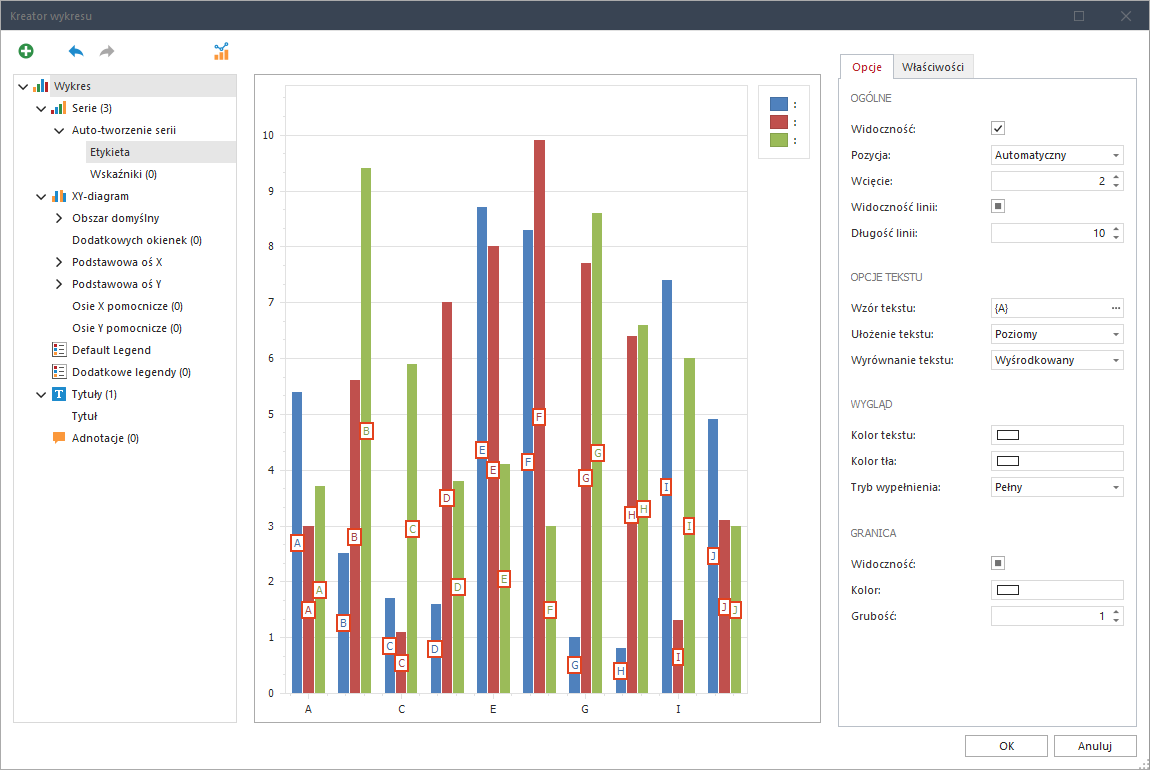This screenshot has height=770, width=1150.
Task: Open the Wyrównanie tekstu dropdown
Action: pyautogui.click(x=1057, y=360)
